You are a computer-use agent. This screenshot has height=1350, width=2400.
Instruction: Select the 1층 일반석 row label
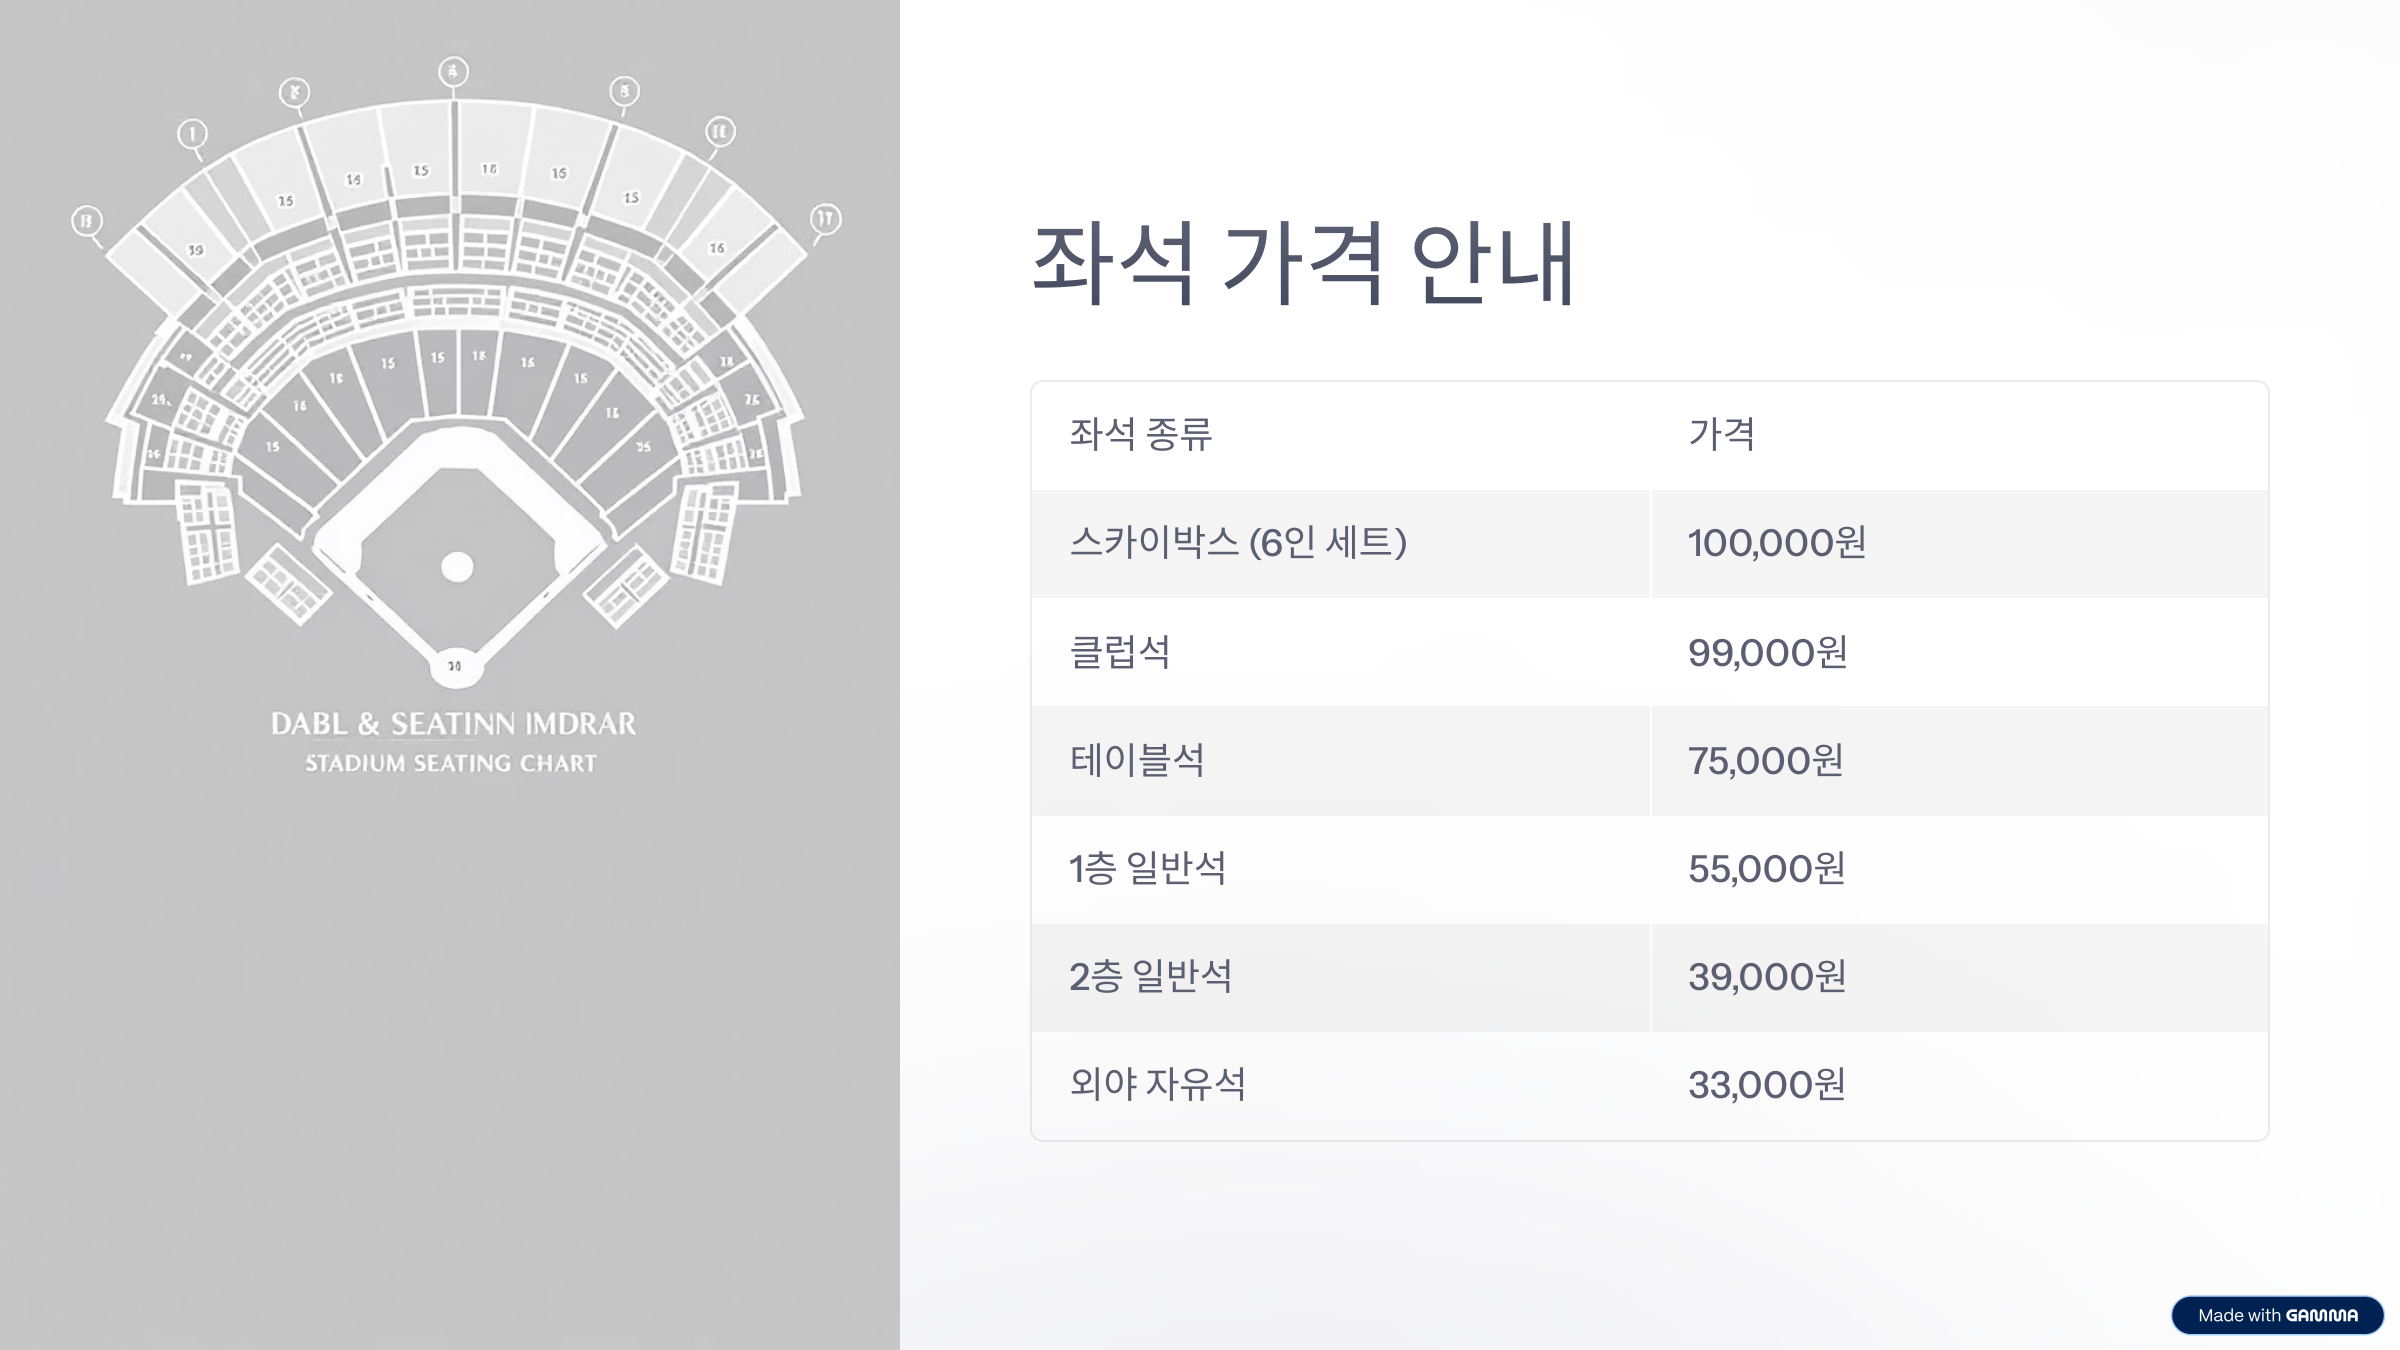[1148, 868]
